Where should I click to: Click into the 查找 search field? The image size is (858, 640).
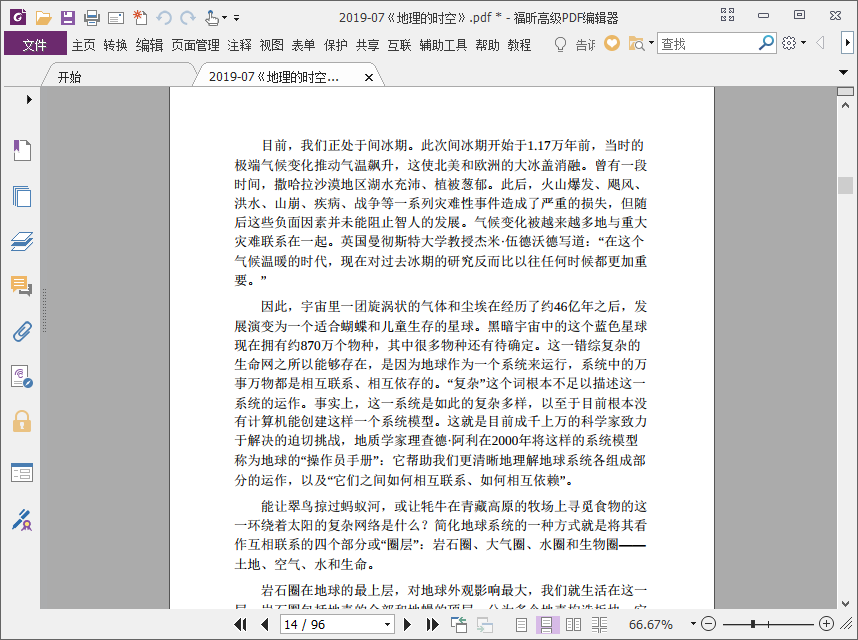pos(708,44)
